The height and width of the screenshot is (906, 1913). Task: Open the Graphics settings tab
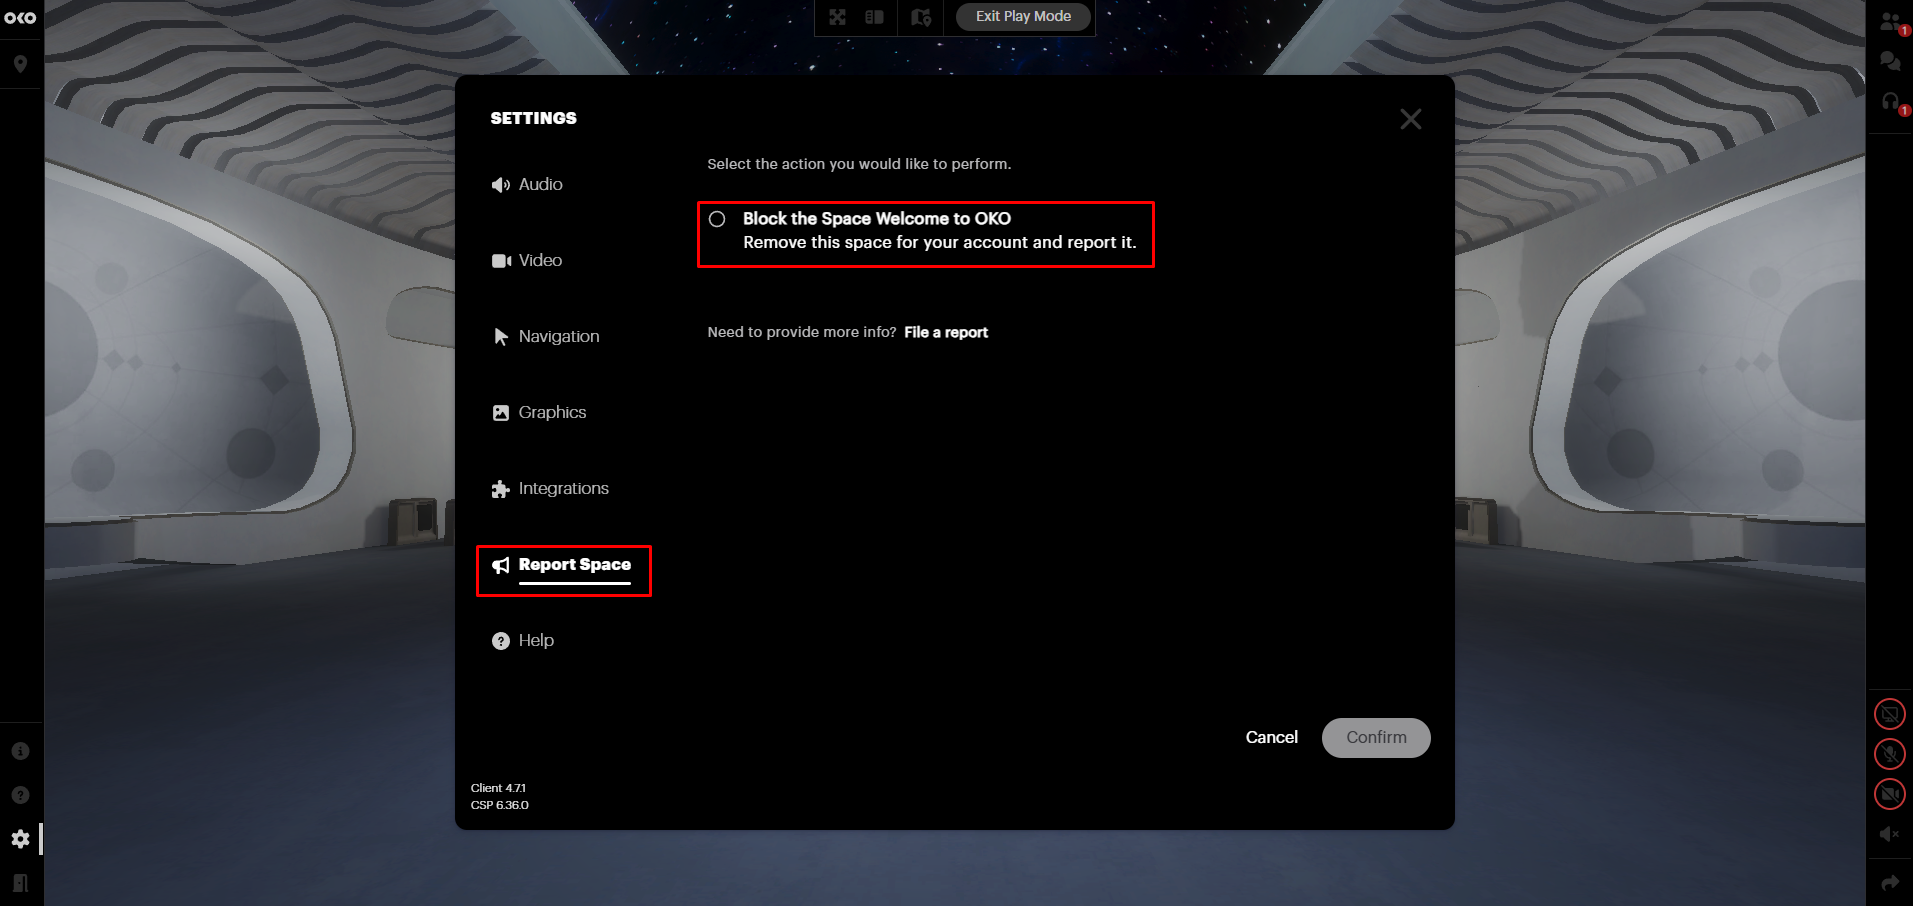[x=539, y=412]
